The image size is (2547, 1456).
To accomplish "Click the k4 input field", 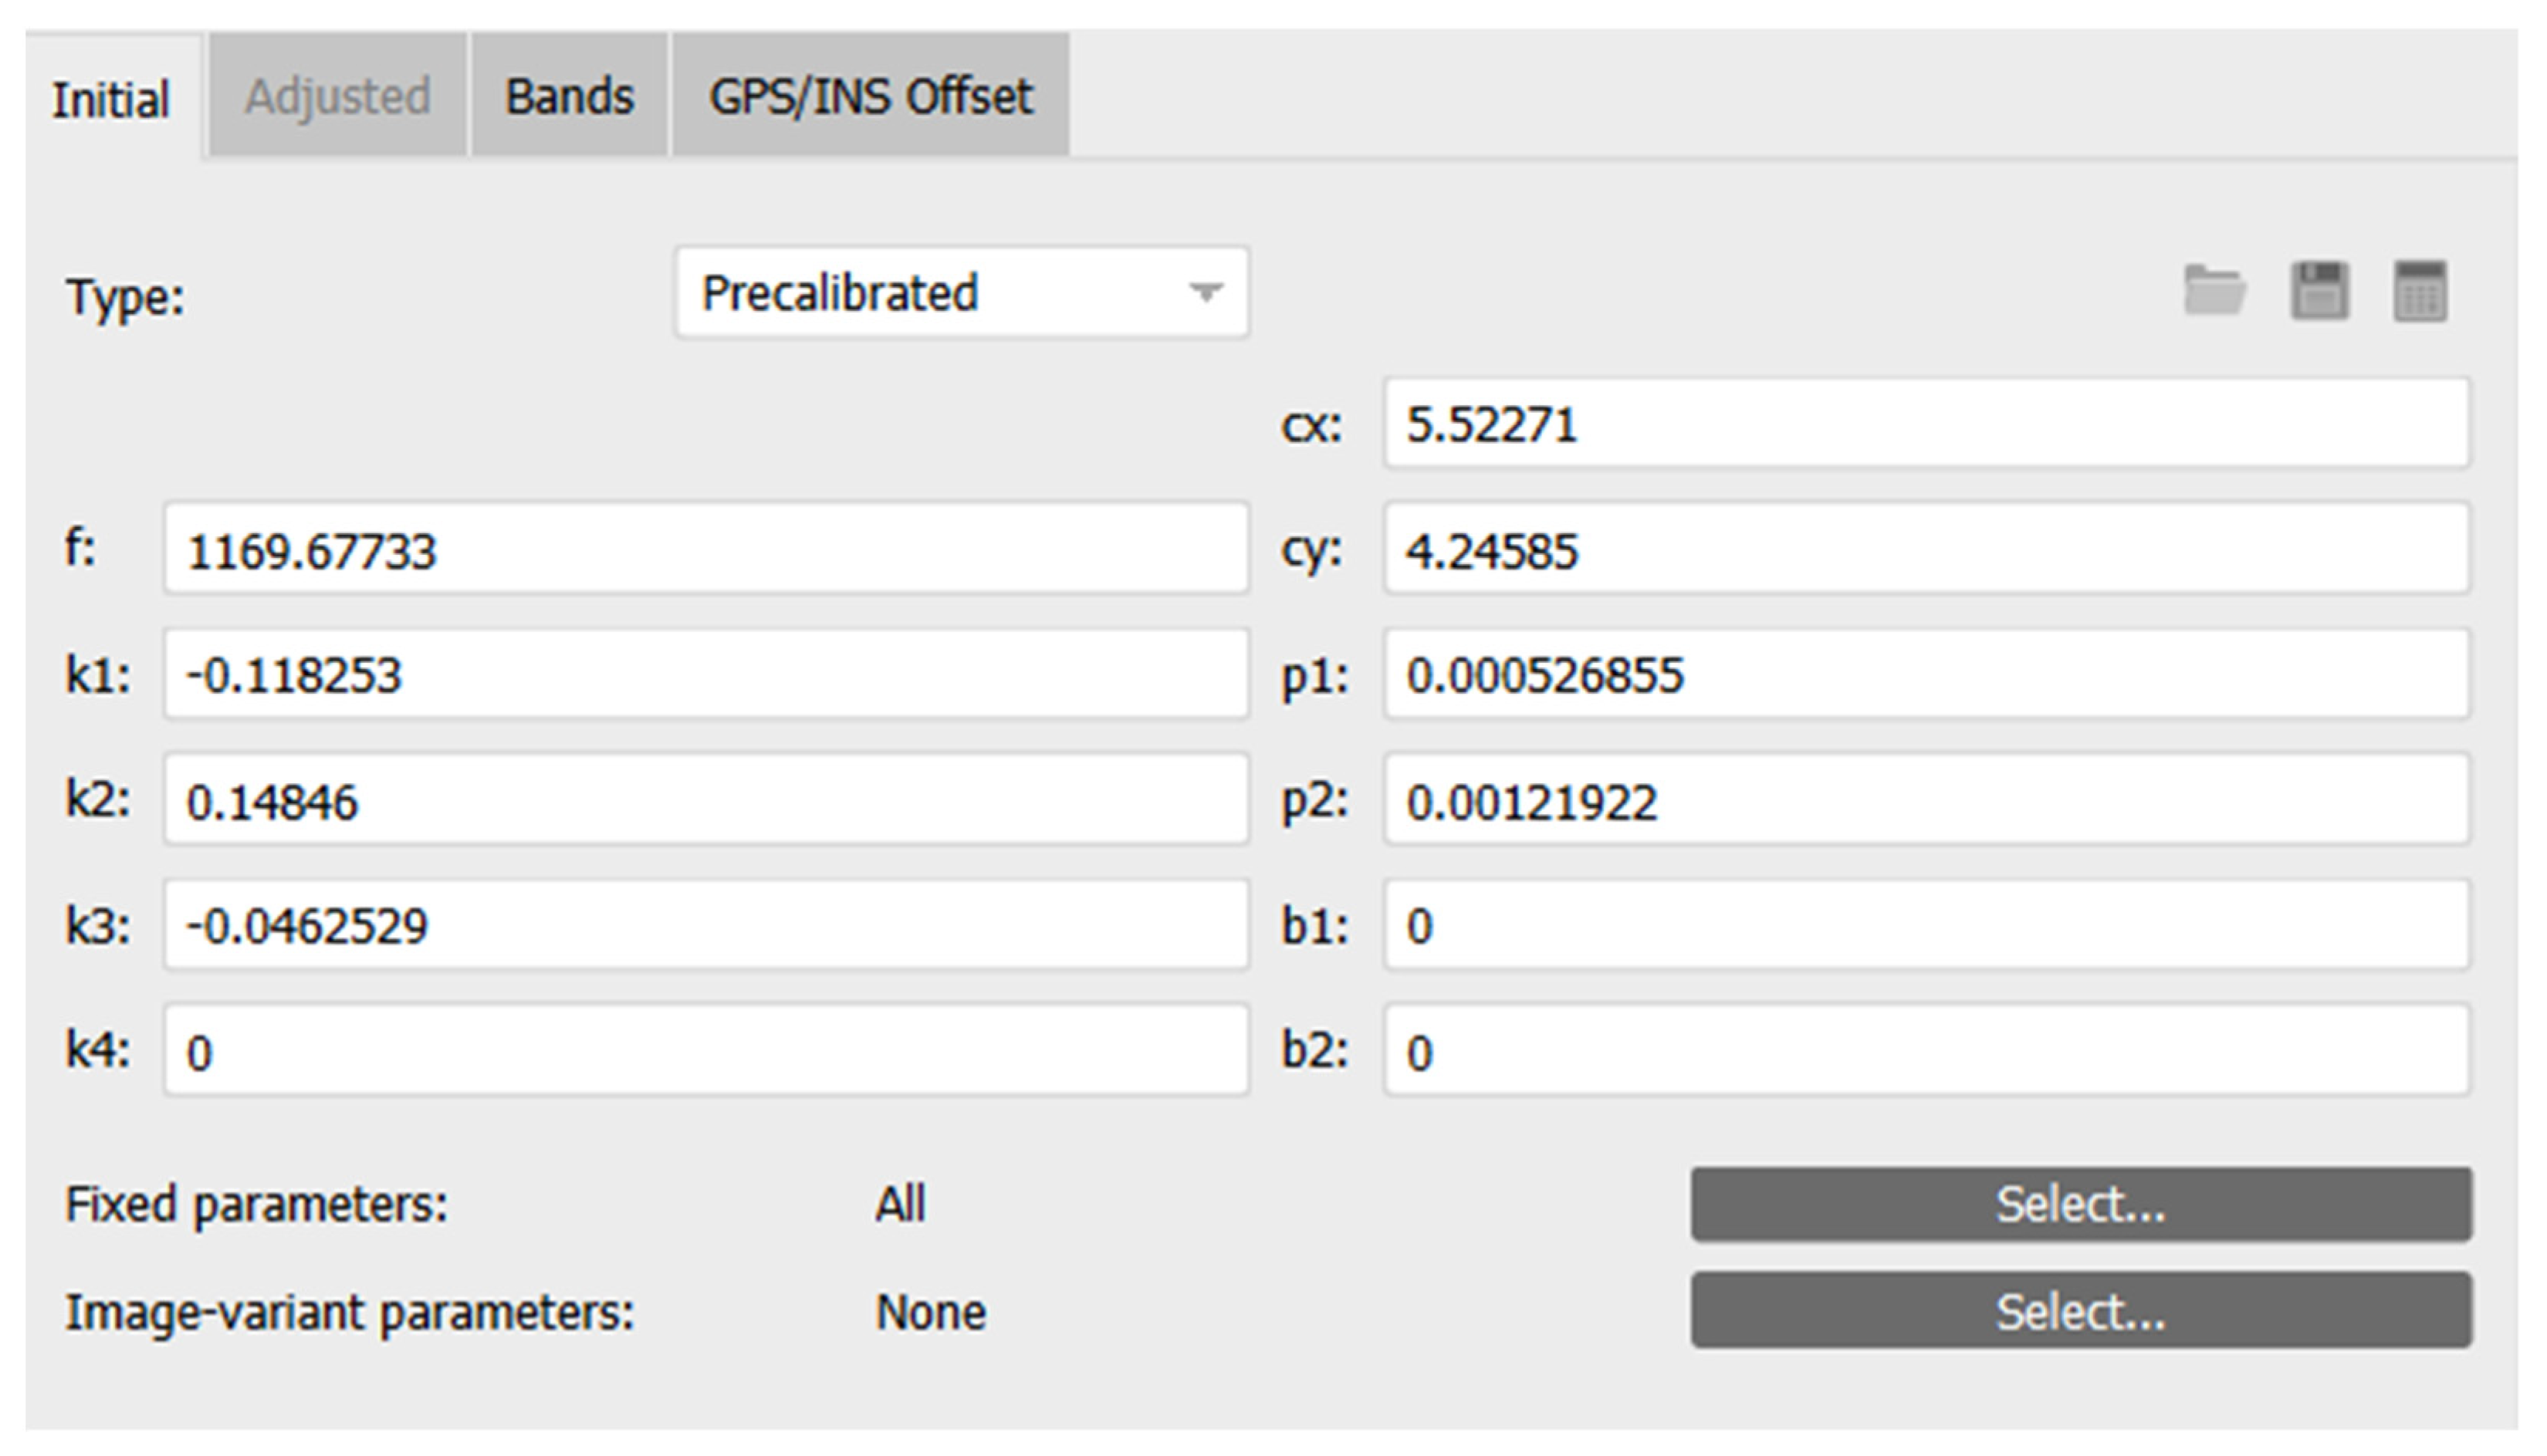I will click(x=706, y=1052).
